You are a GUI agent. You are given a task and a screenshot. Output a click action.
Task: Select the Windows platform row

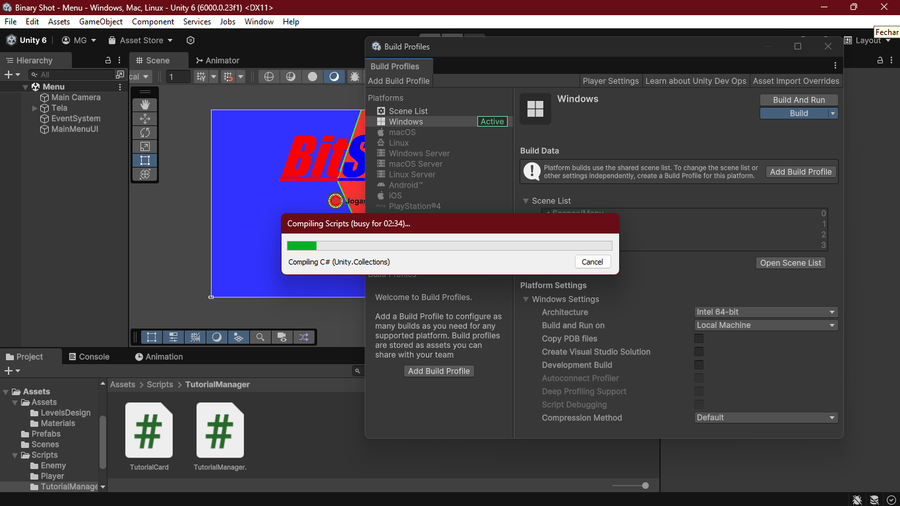coord(437,122)
